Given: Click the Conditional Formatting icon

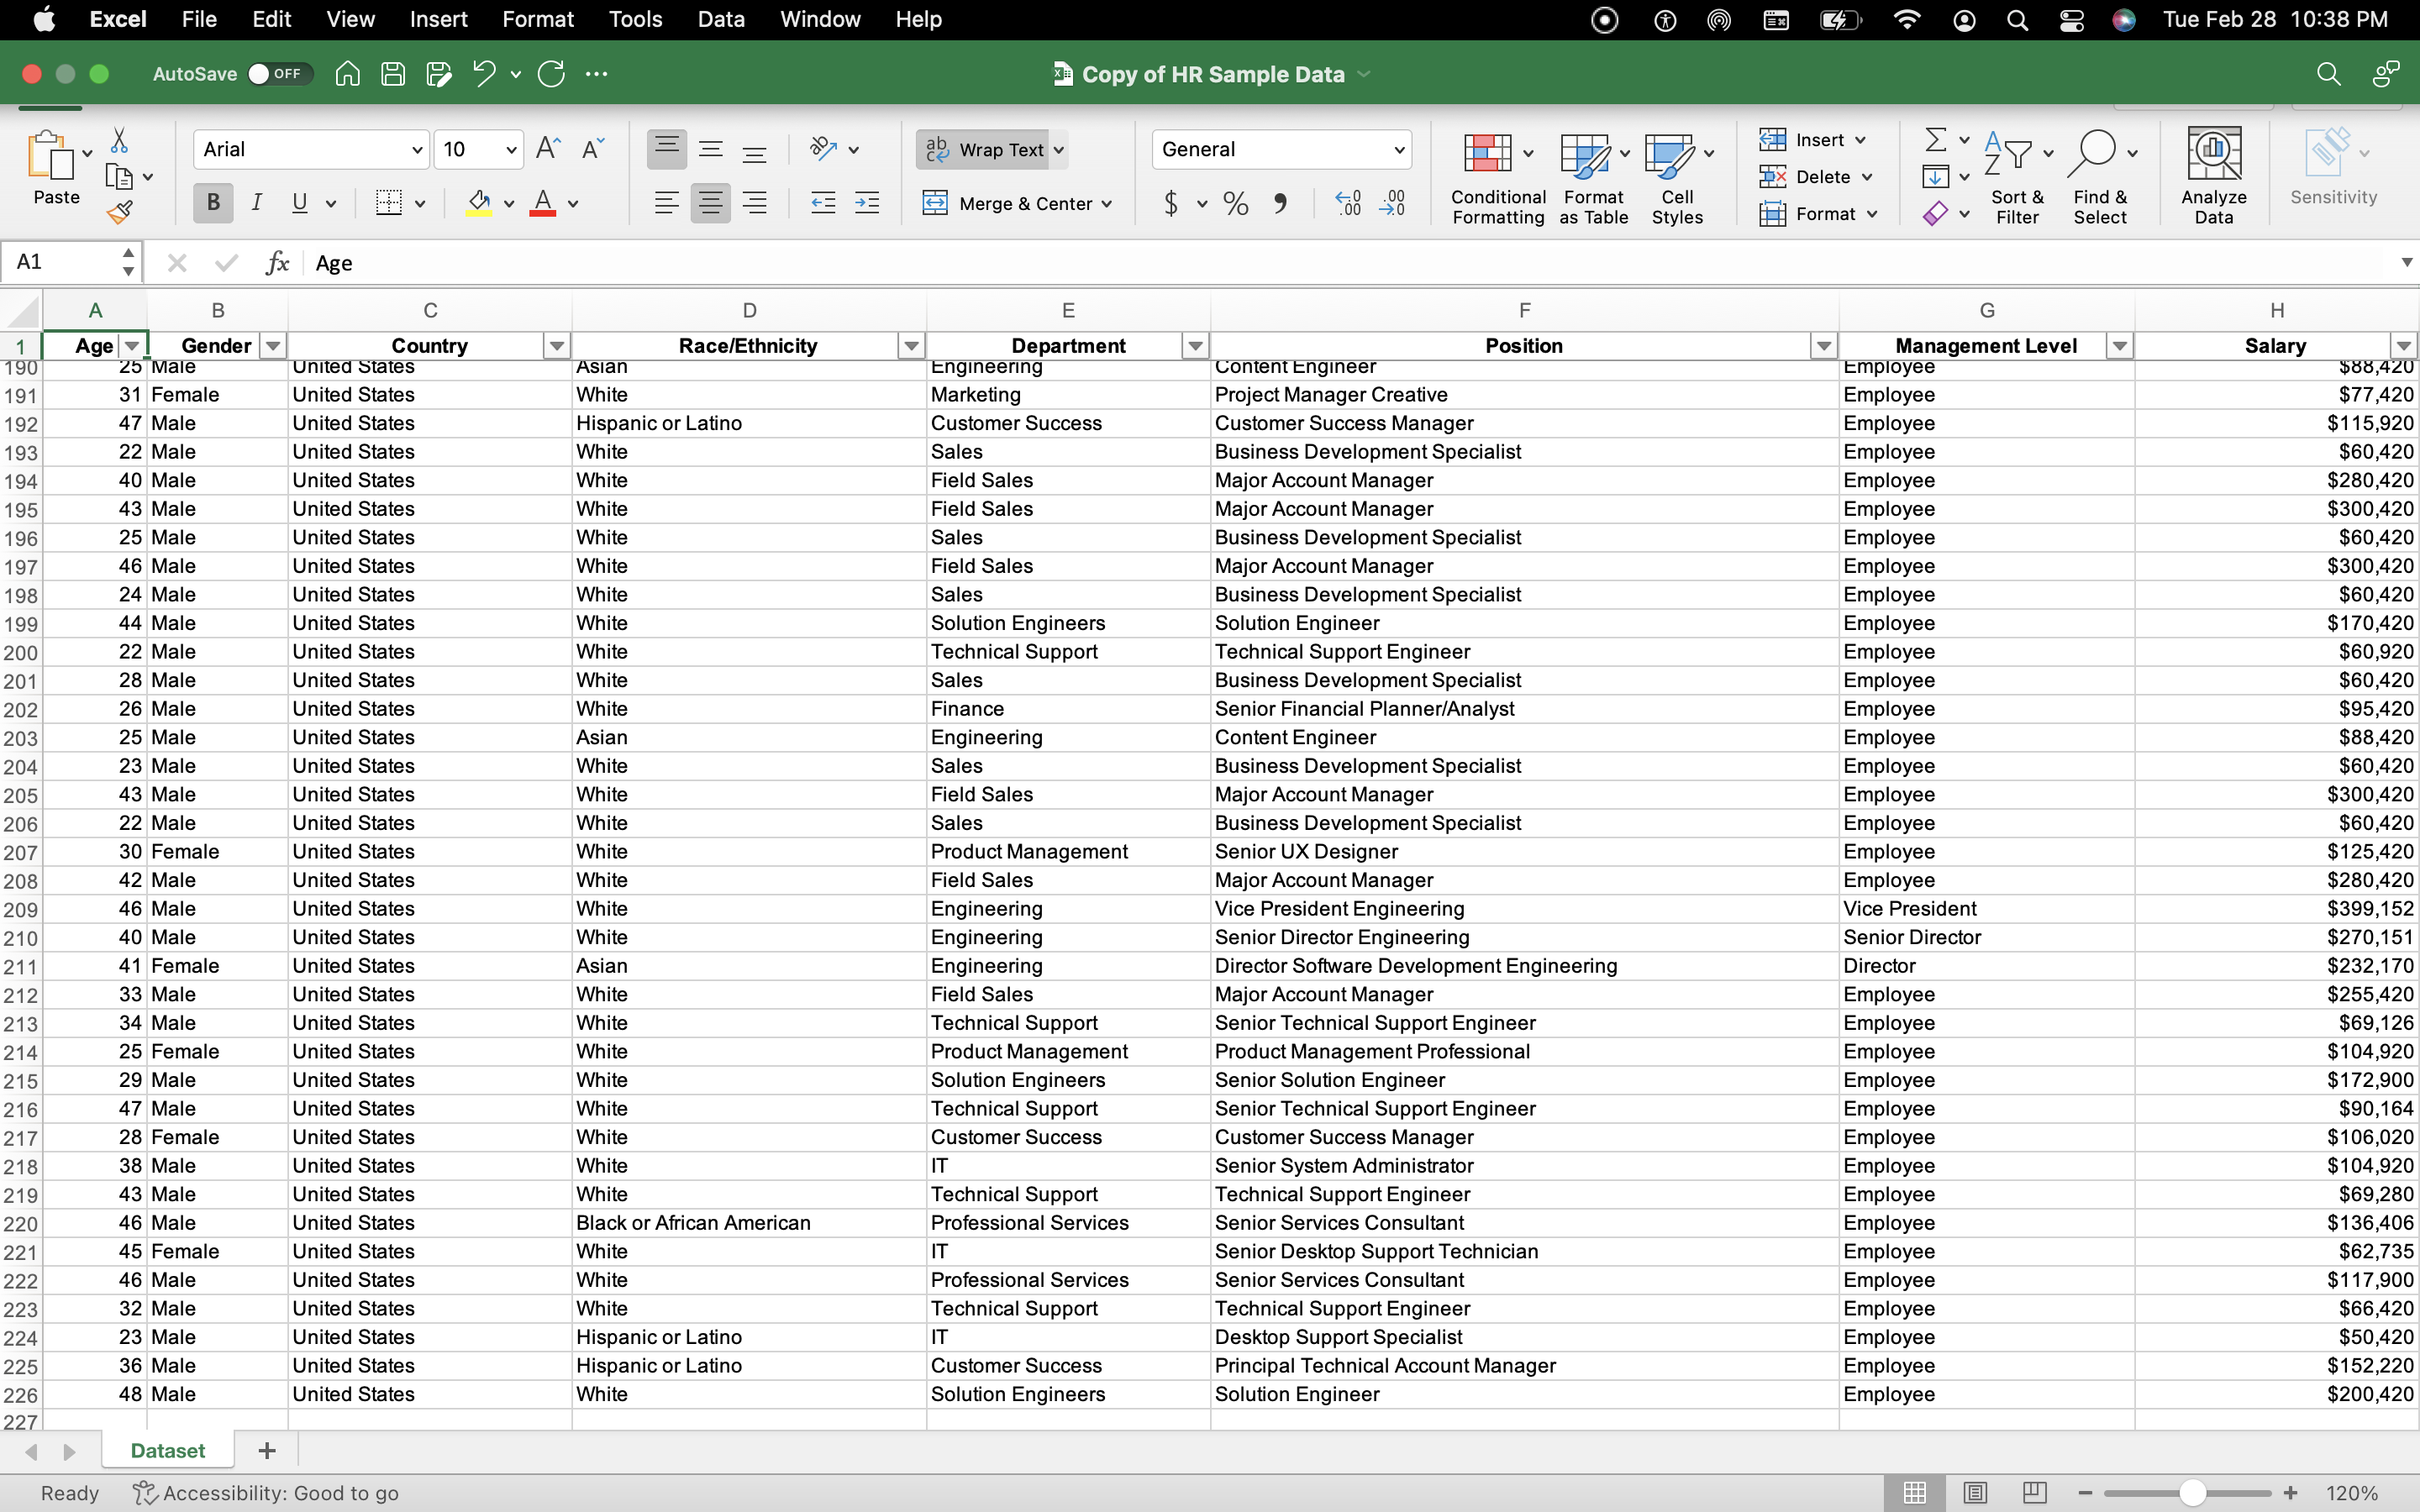Looking at the screenshot, I should pyautogui.click(x=1487, y=153).
